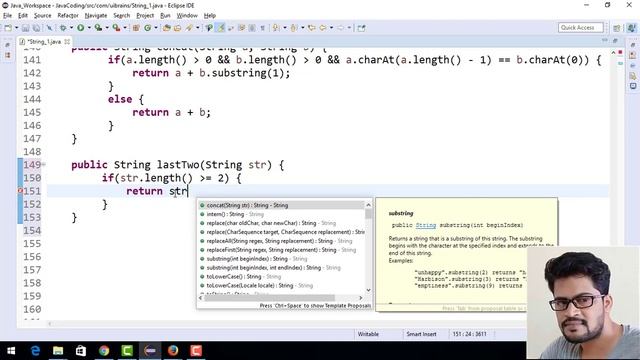The width and height of the screenshot is (640, 360).
Task: Switch to the Java perspective icon
Action: 631,28
